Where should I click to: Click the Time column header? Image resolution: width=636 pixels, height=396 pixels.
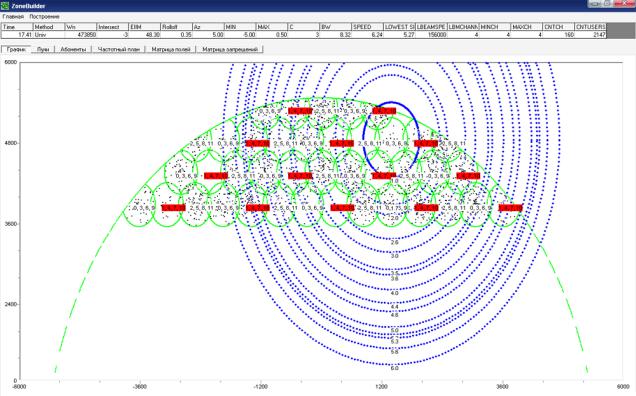coord(17,27)
